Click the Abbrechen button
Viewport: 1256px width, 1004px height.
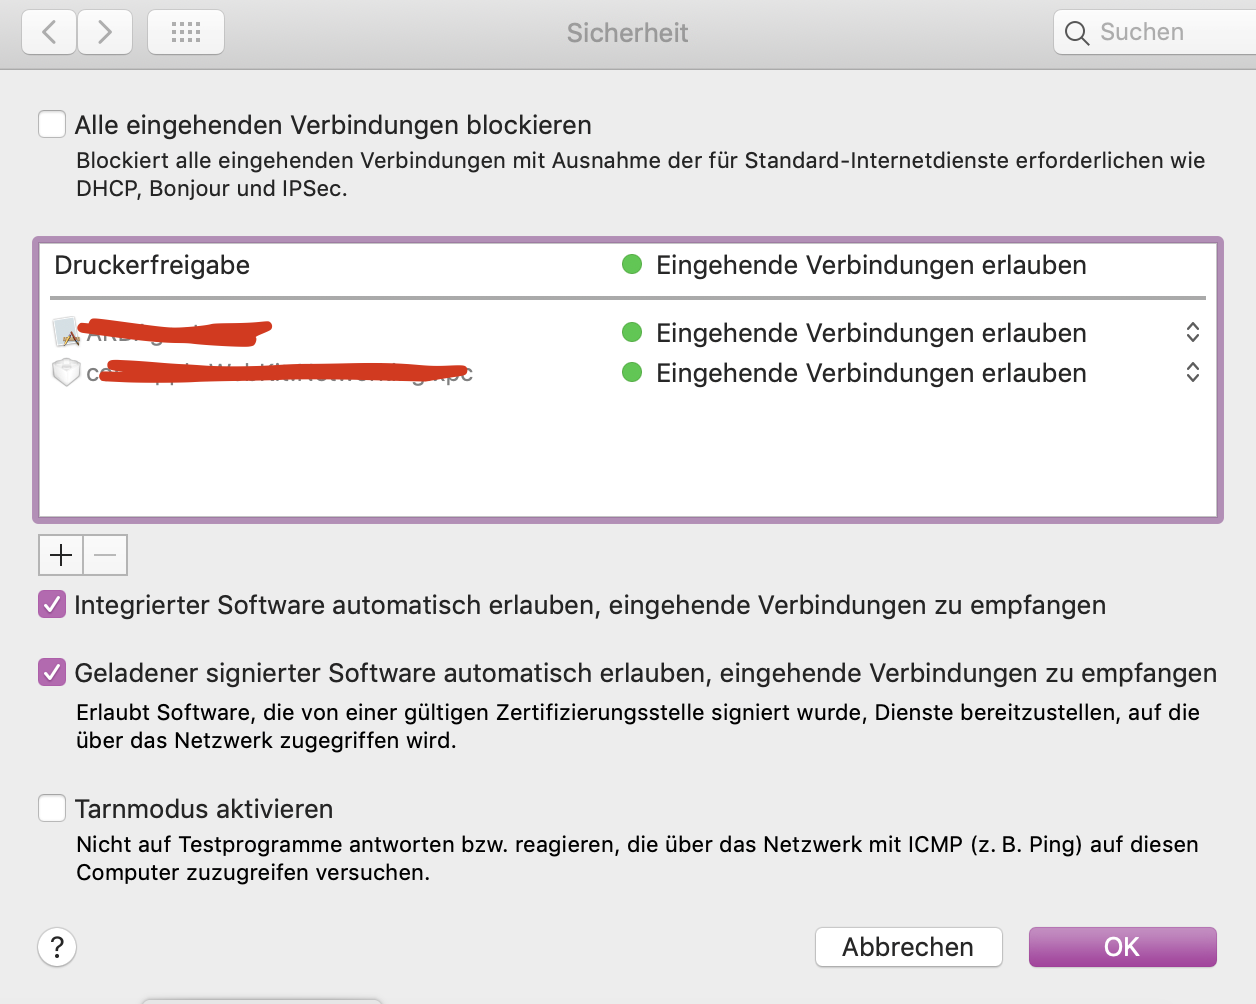click(x=908, y=947)
